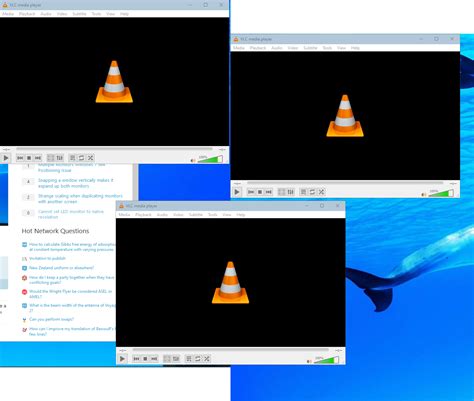Image resolution: width=474 pixels, height=401 pixels.
Task: Play media in the top-left VLC window
Action: (x=6, y=158)
